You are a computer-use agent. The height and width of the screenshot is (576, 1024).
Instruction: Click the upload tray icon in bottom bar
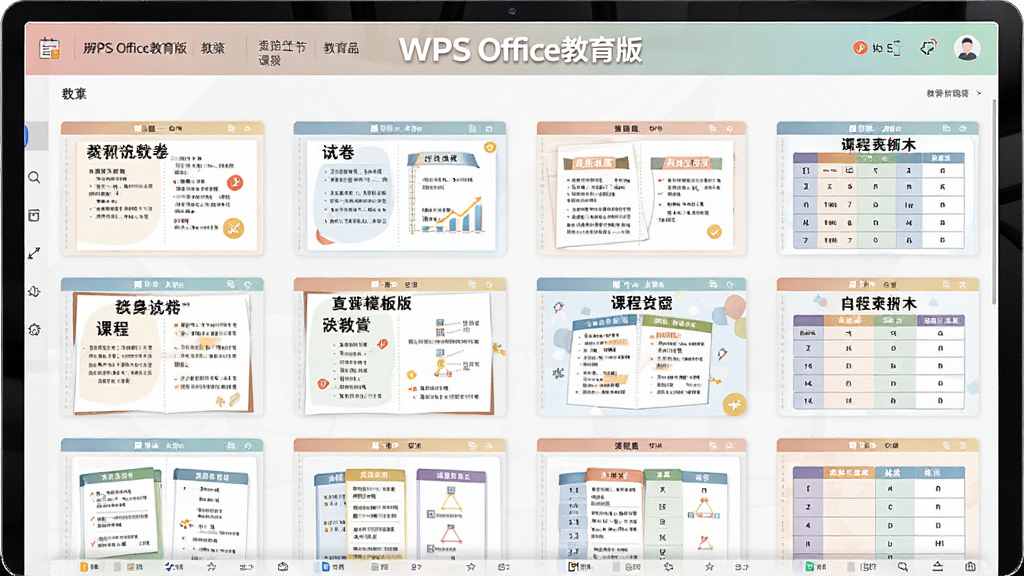click(x=937, y=567)
